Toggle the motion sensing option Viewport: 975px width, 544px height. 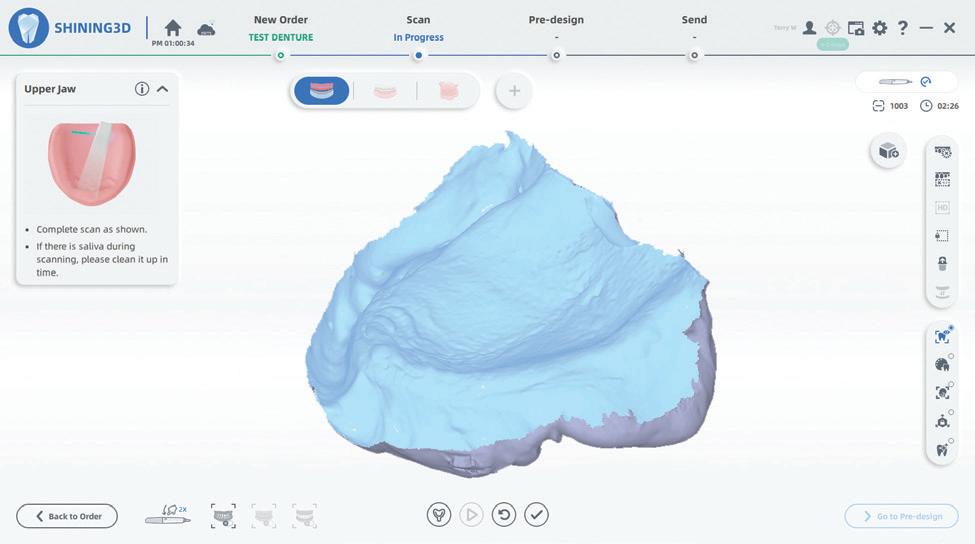(943, 422)
